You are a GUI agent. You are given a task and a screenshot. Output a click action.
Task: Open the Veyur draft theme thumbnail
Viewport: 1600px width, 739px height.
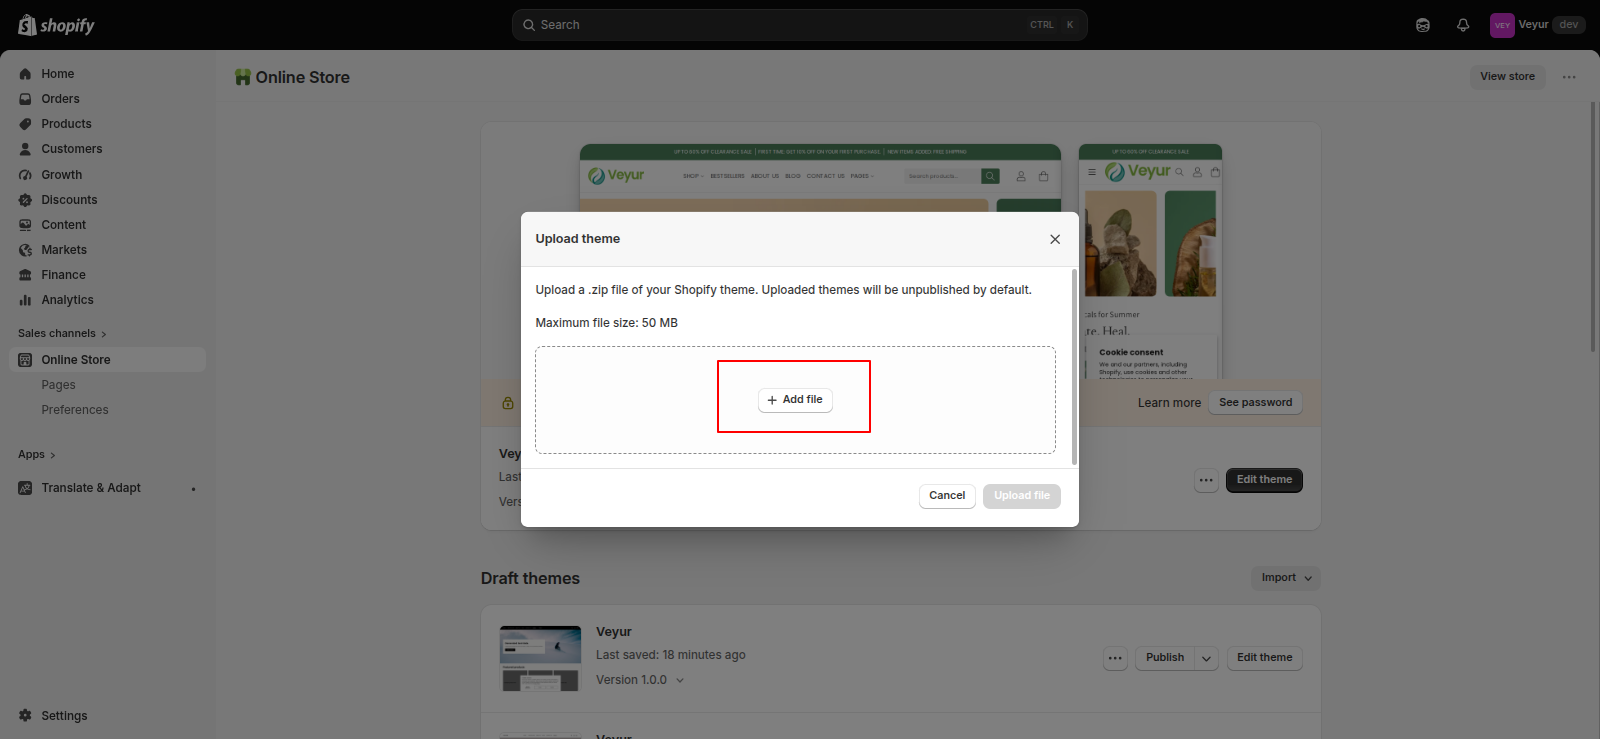click(540, 659)
